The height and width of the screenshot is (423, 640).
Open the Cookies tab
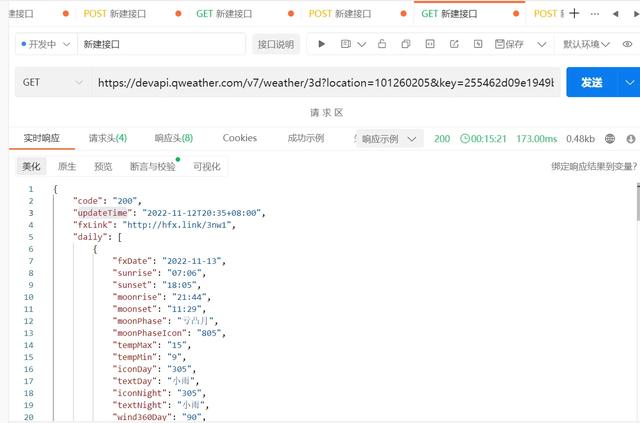[239, 138]
